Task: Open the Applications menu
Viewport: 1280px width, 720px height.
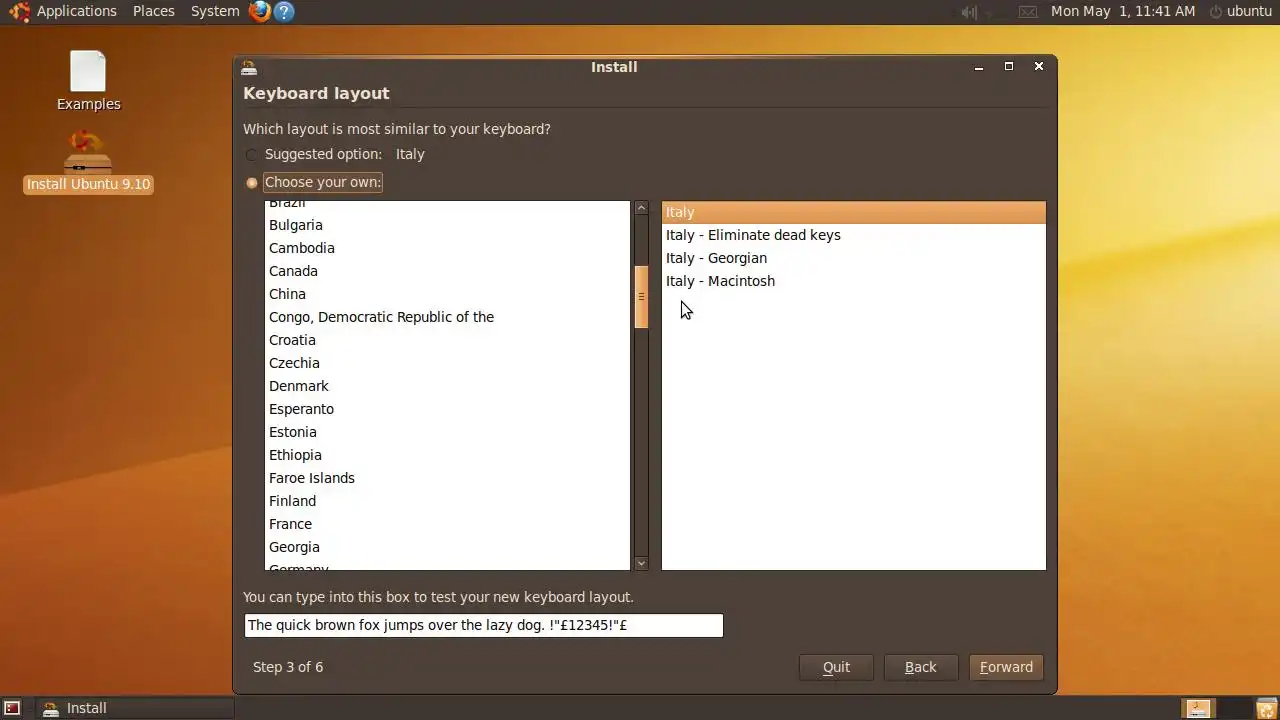Action: [x=77, y=12]
